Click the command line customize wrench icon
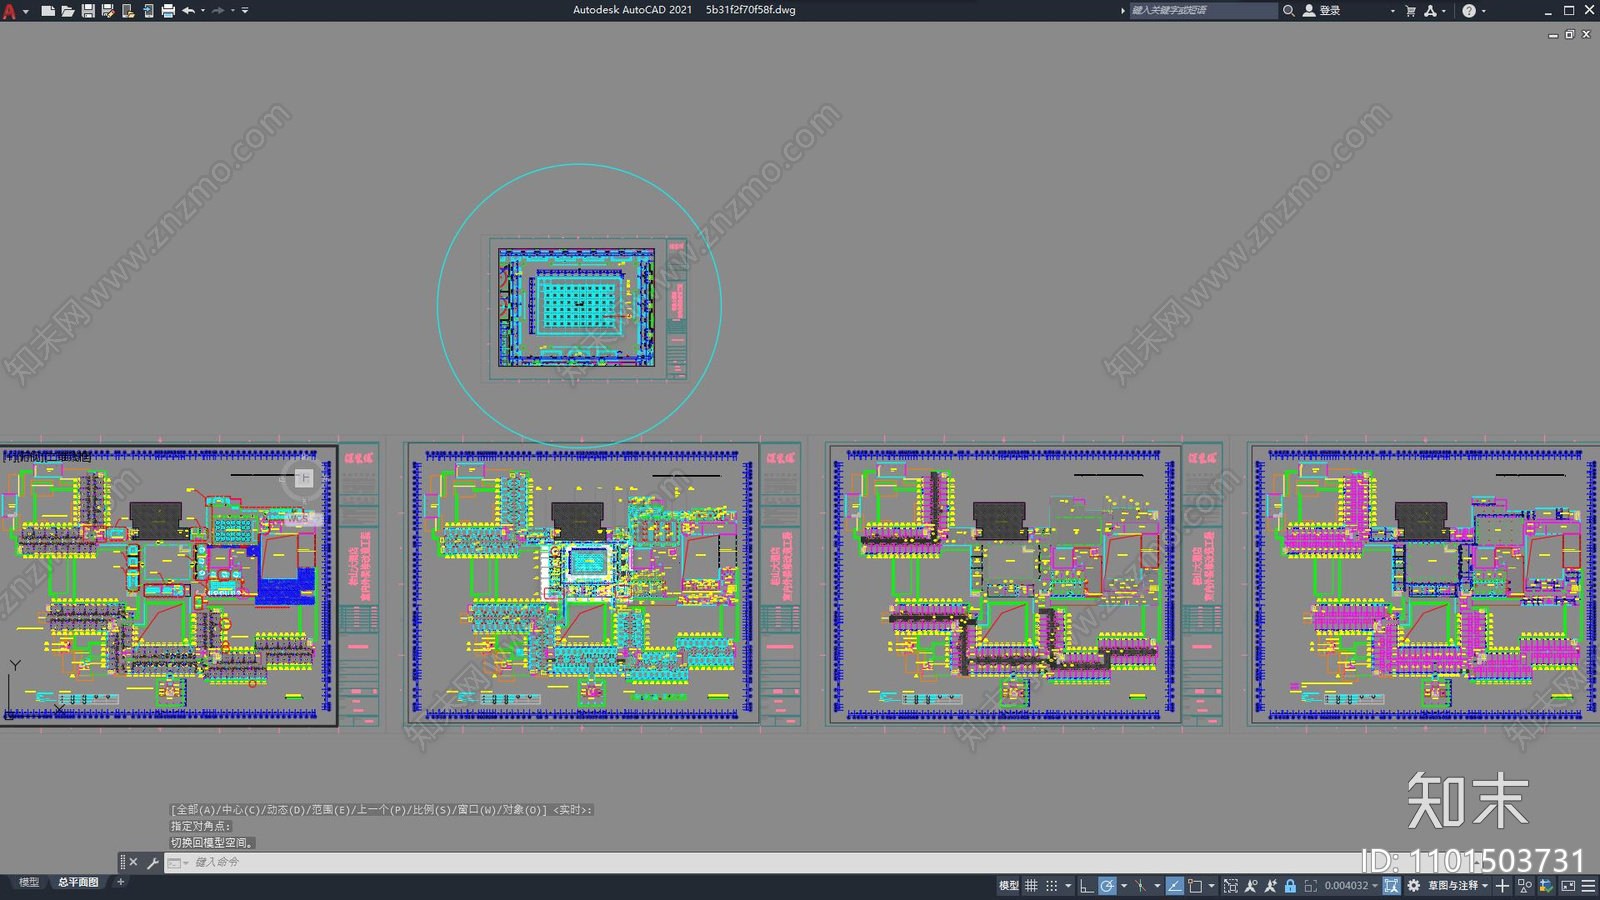The width and height of the screenshot is (1600, 900). [x=153, y=863]
